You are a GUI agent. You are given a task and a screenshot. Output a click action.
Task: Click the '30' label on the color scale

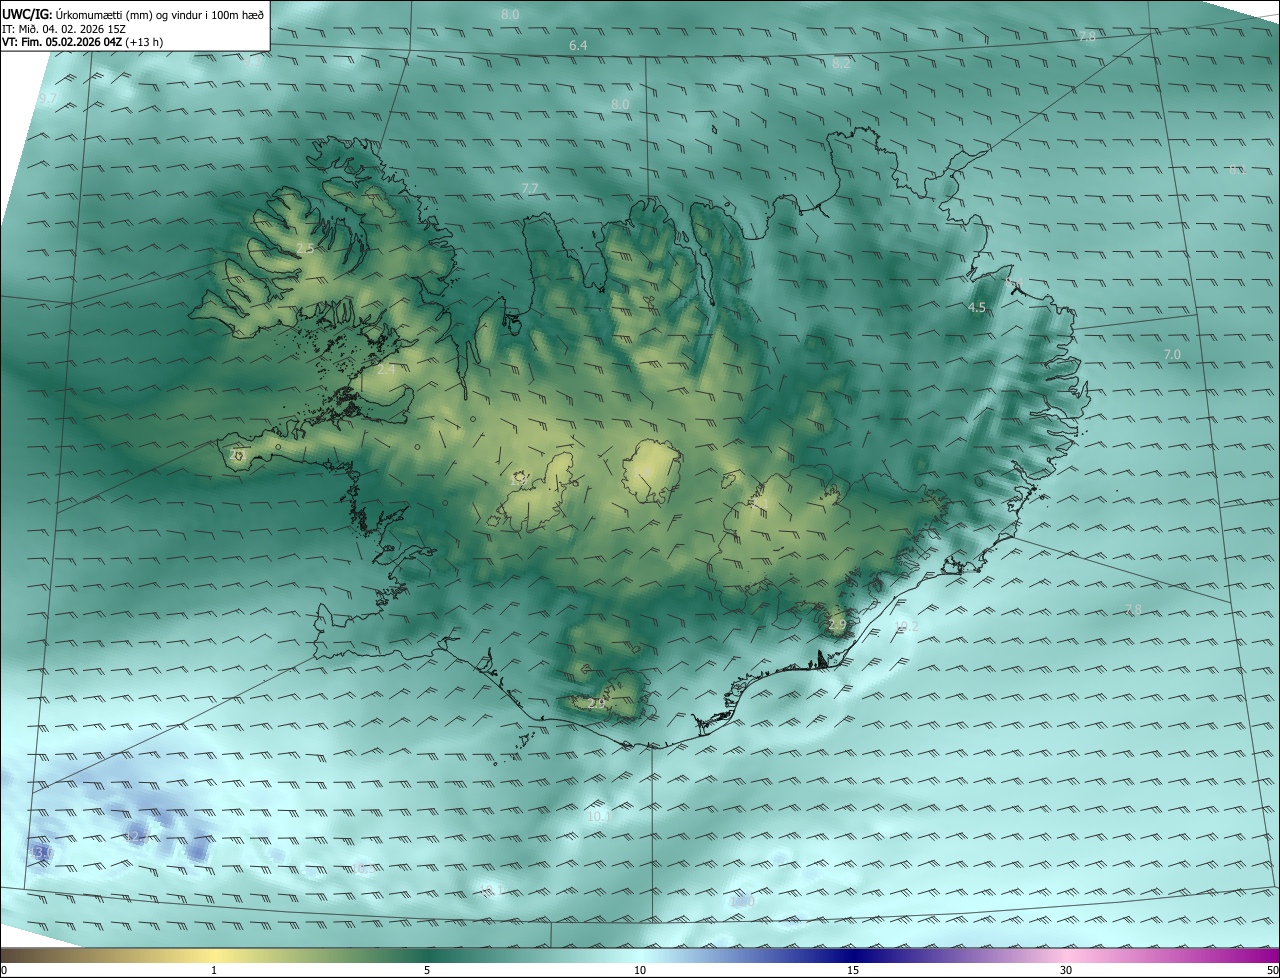[1066, 970]
